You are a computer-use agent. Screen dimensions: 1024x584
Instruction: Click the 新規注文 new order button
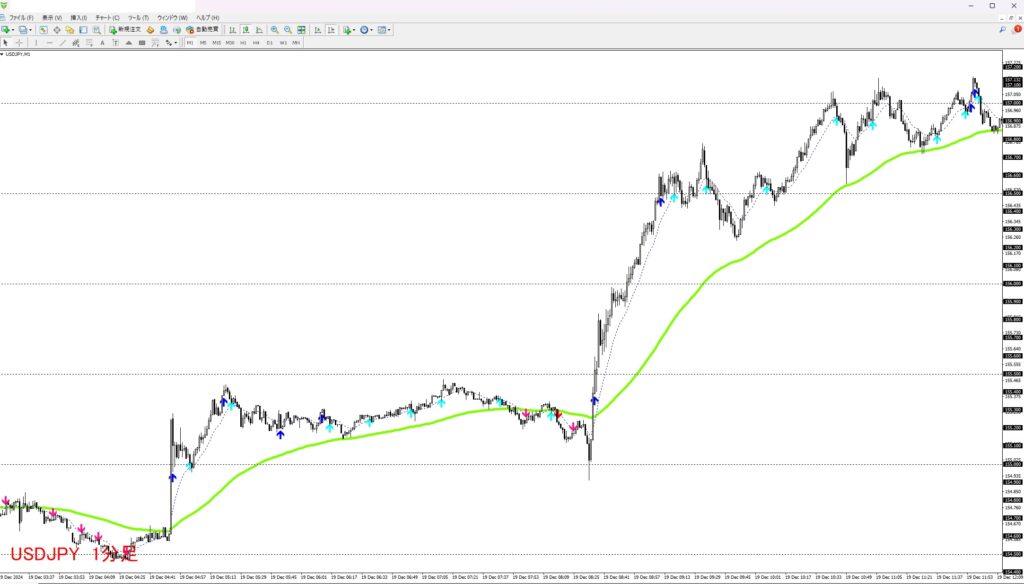126,30
